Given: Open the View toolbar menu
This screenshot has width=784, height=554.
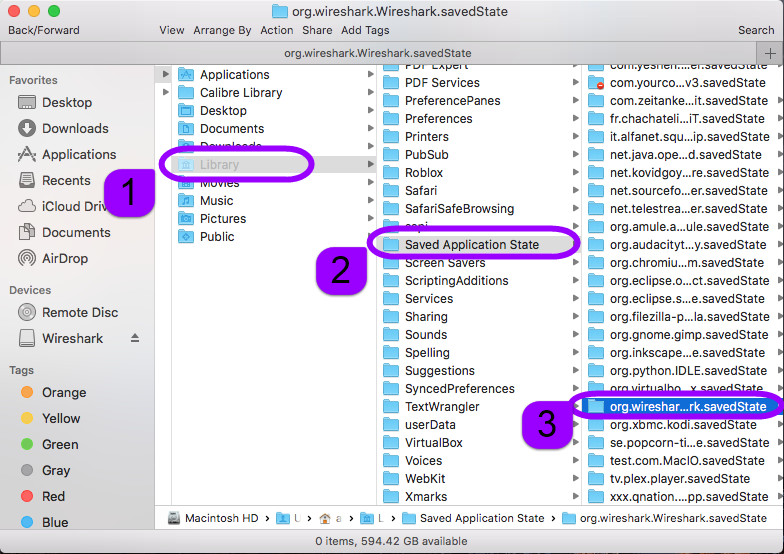Looking at the screenshot, I should click(x=171, y=30).
